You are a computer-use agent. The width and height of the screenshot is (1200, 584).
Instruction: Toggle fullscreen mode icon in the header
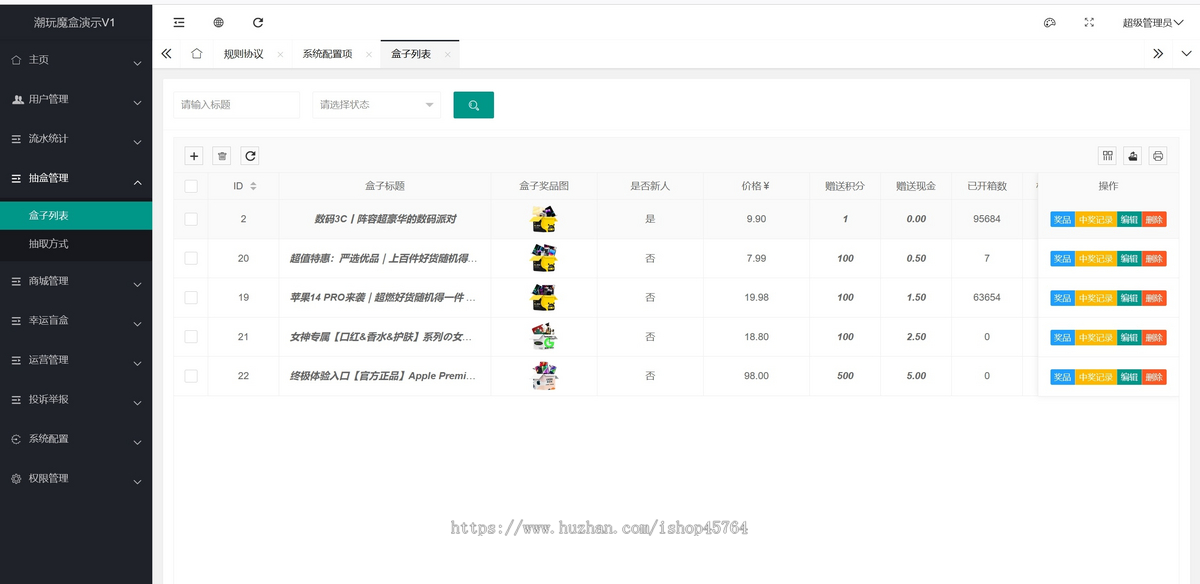click(x=1089, y=22)
